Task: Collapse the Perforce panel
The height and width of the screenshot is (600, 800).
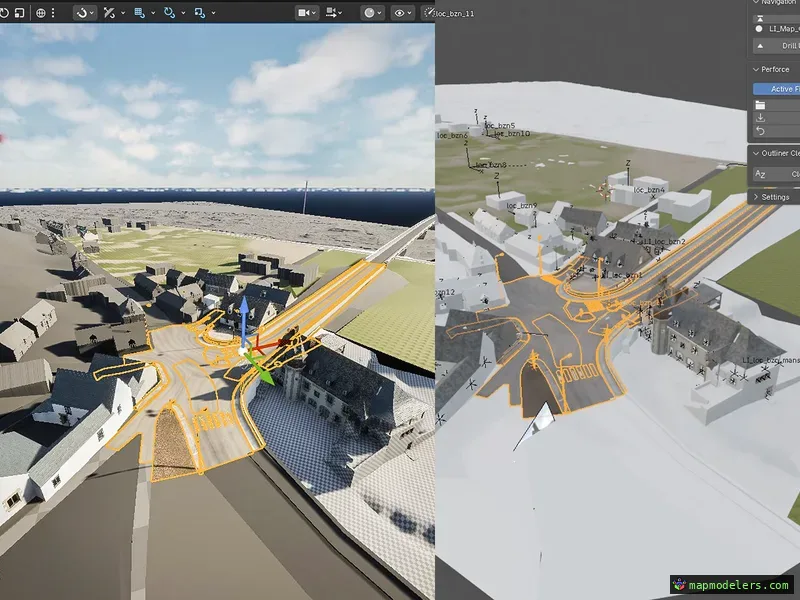Action: click(756, 69)
